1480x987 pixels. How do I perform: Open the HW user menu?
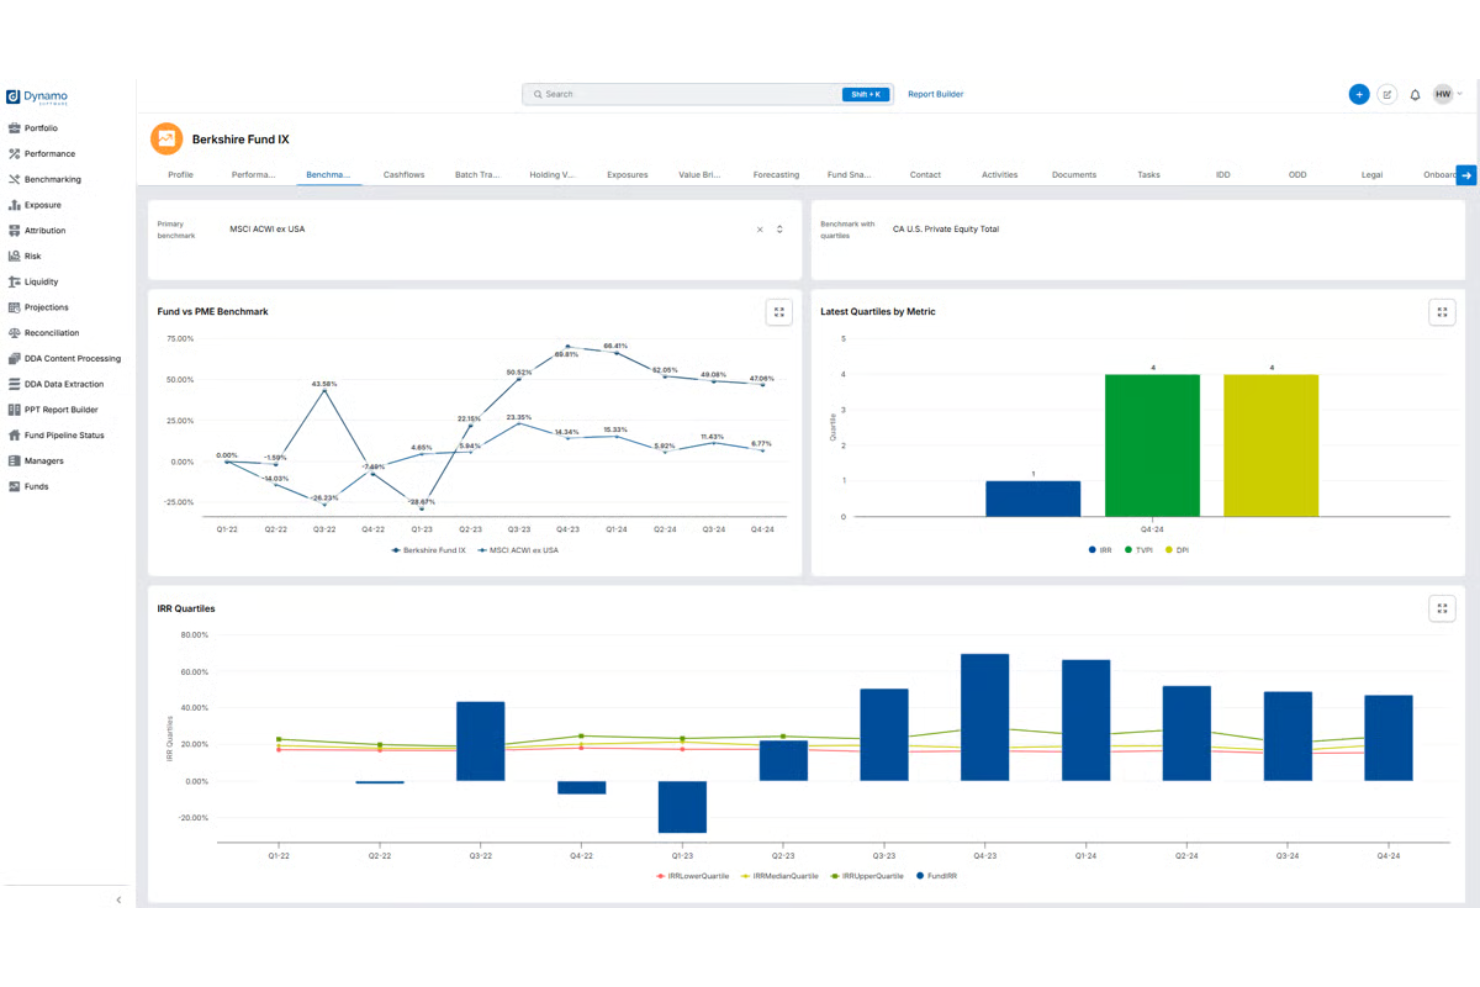coord(1448,94)
